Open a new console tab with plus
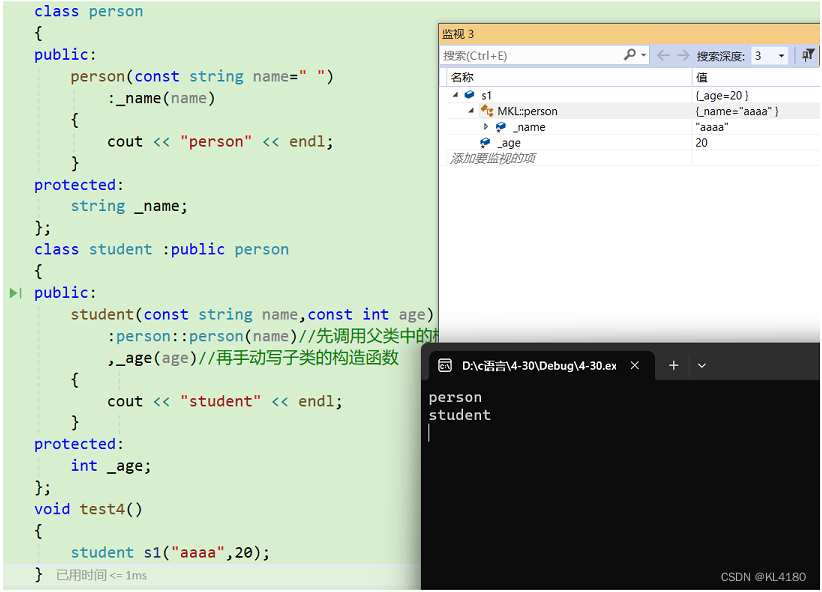 click(x=674, y=365)
